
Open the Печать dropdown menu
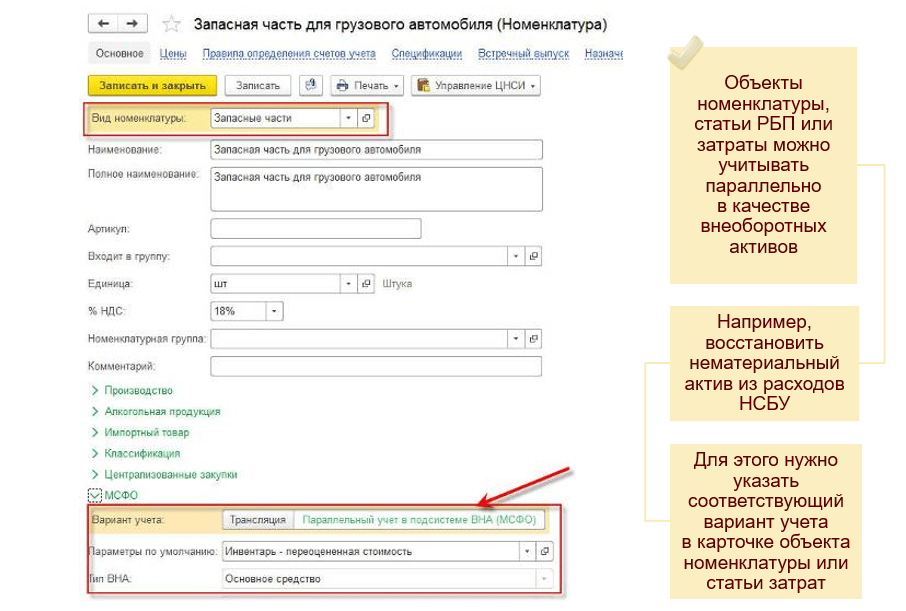coord(367,86)
